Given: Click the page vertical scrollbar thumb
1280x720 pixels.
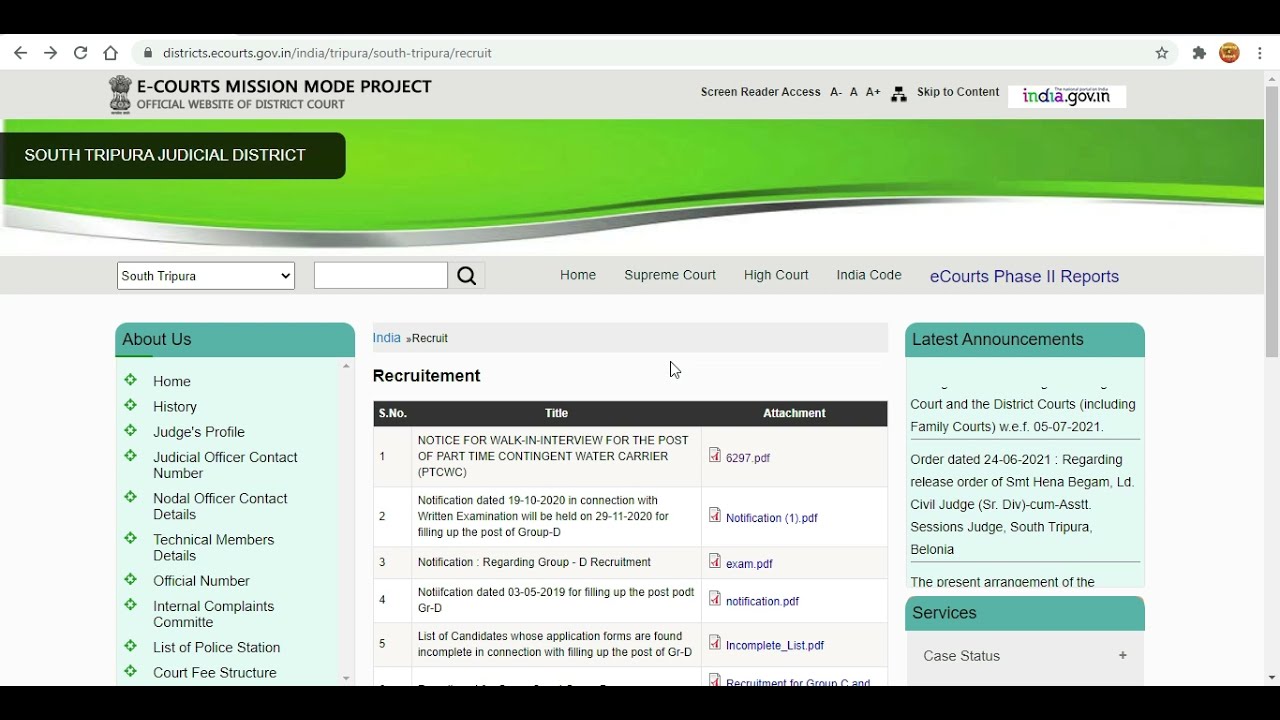Looking at the screenshot, I should [1272, 222].
